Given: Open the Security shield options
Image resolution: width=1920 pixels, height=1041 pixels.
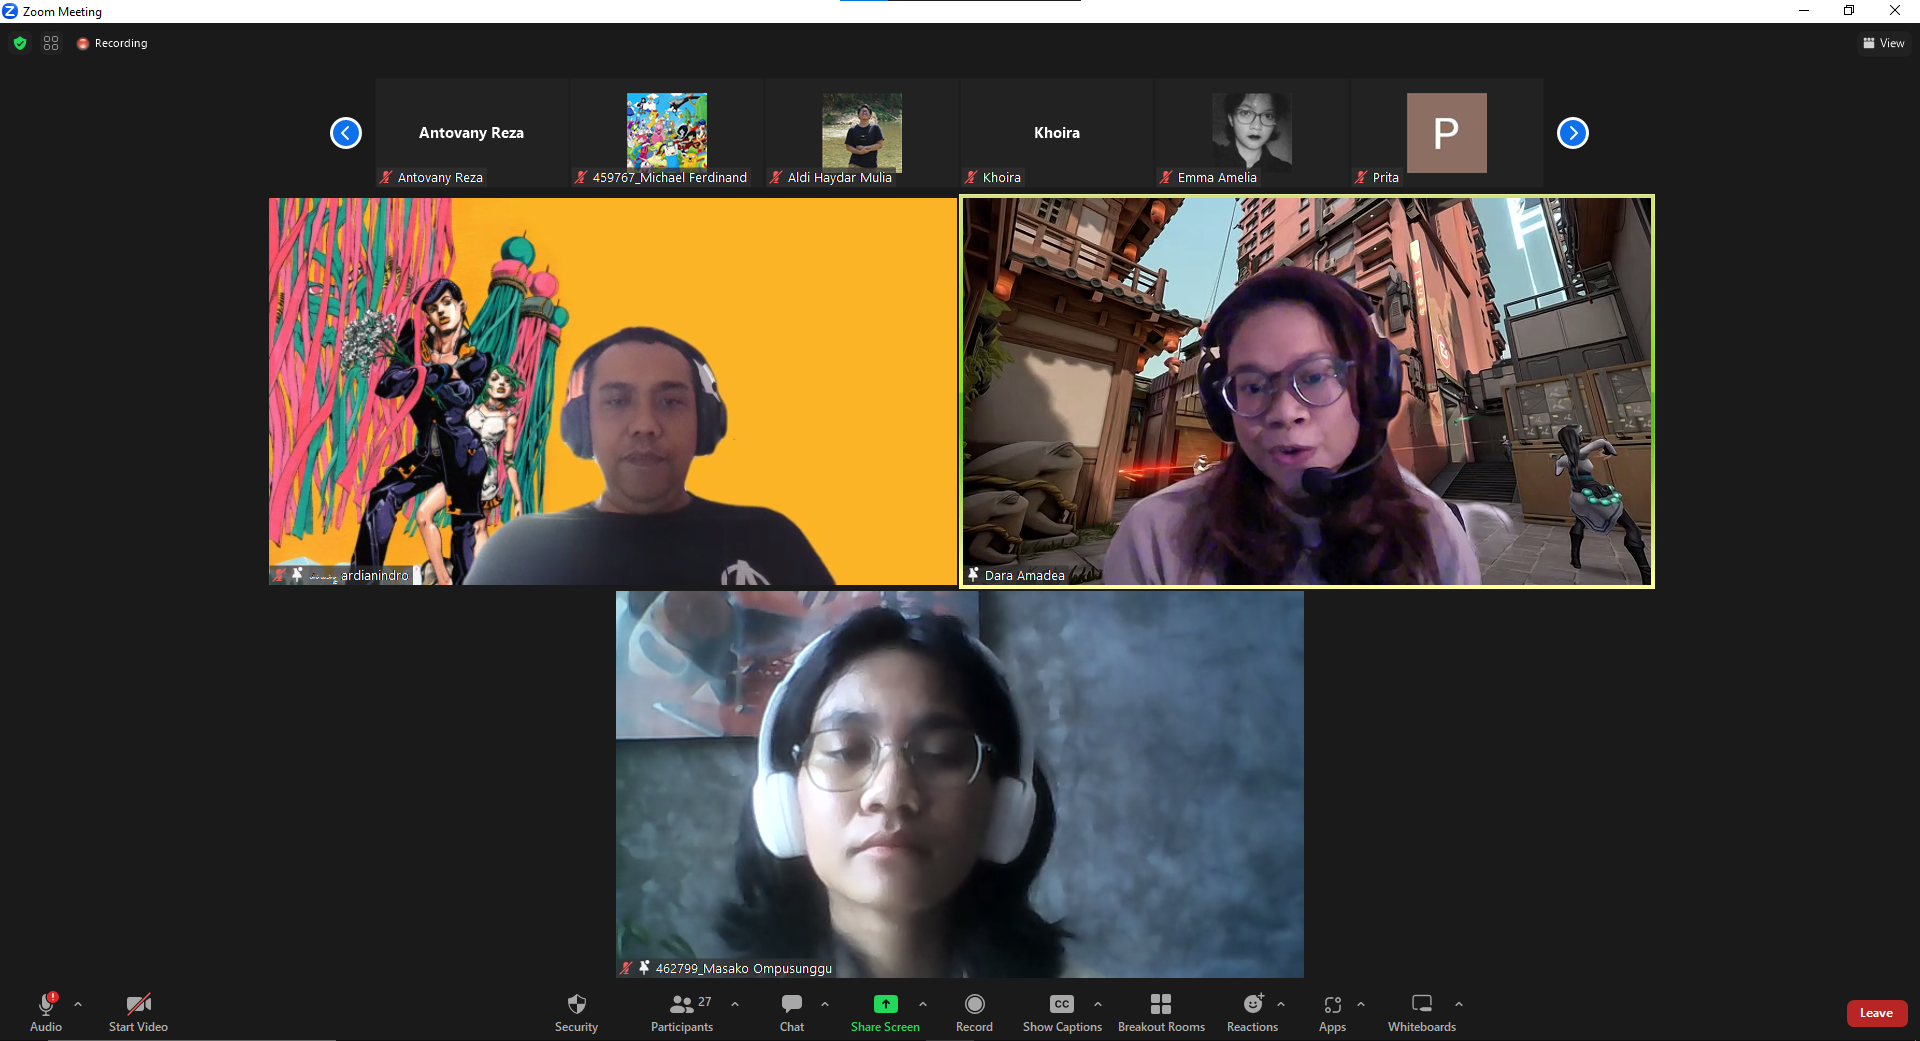Looking at the screenshot, I should click(576, 1011).
